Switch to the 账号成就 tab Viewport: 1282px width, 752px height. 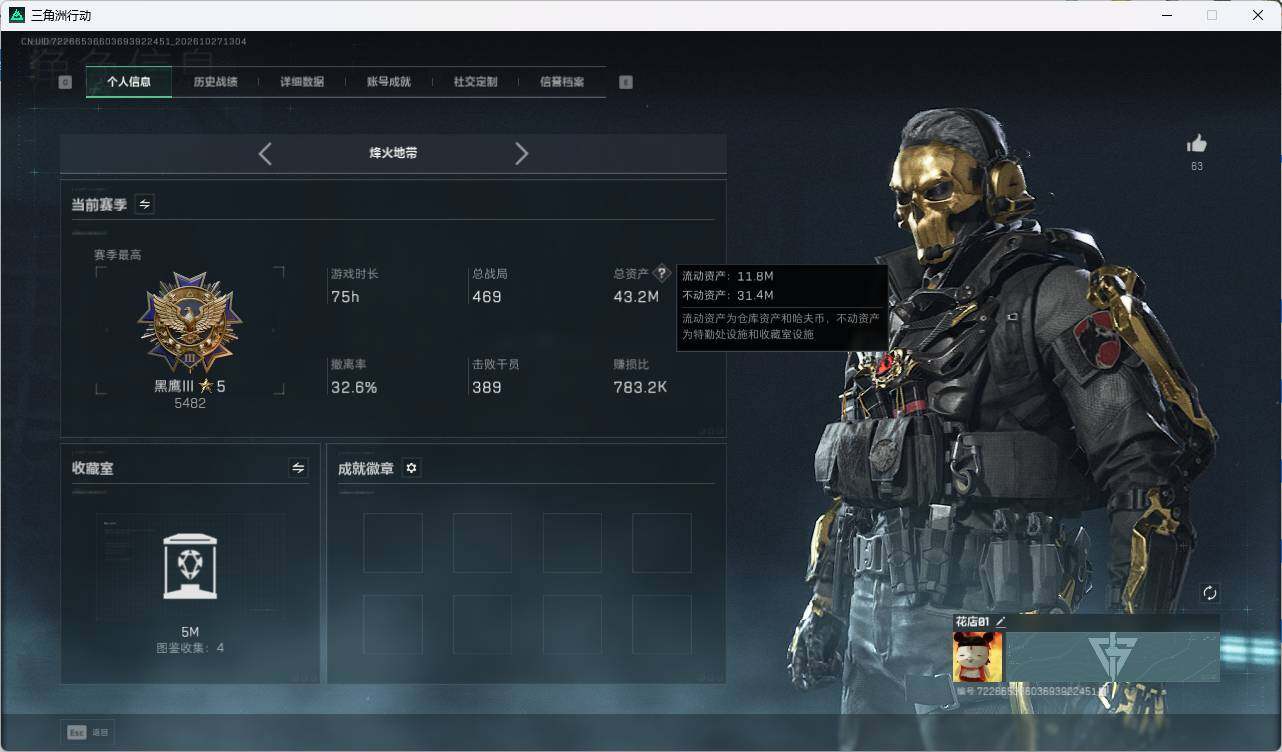pos(389,82)
